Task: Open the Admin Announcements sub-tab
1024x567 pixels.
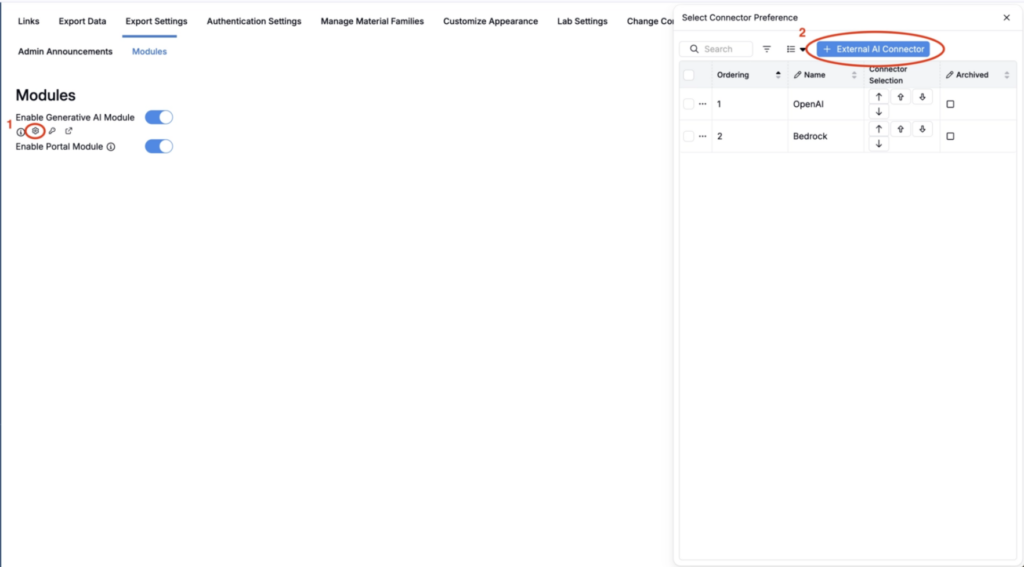Action: click(65, 51)
